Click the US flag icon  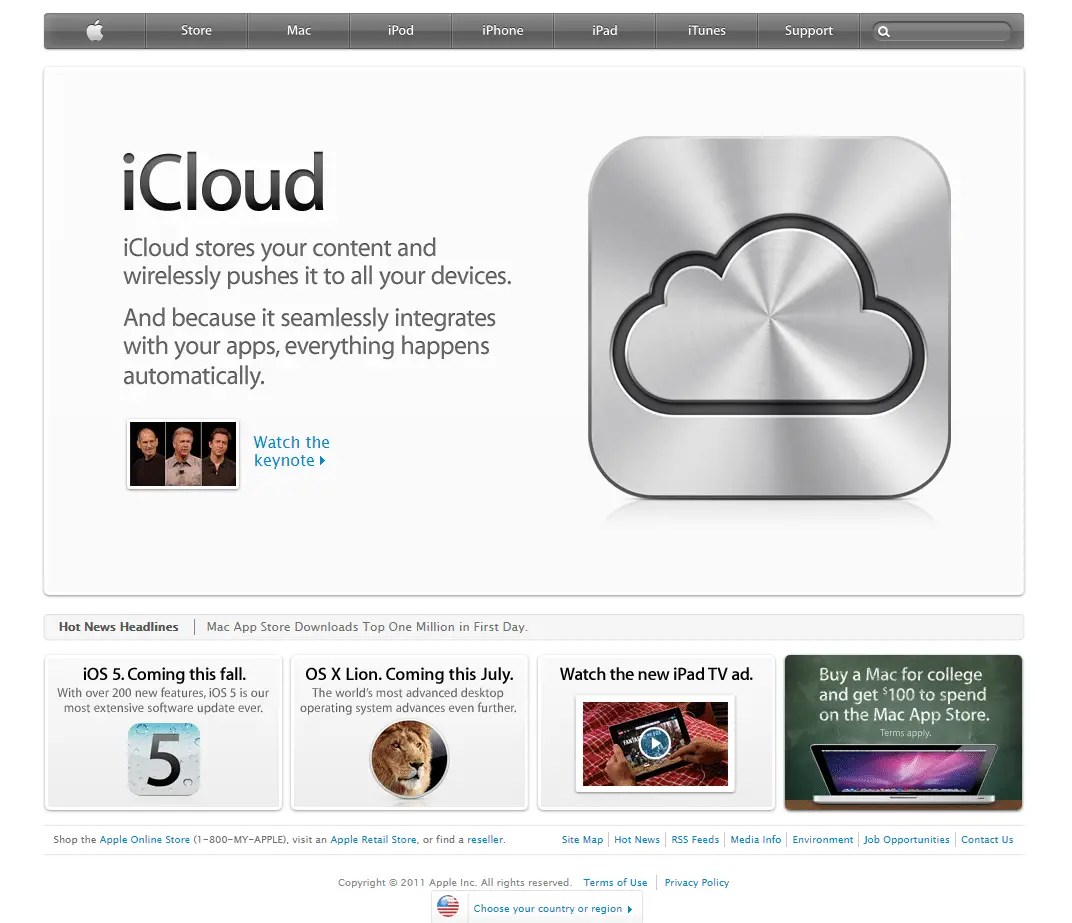coord(448,907)
